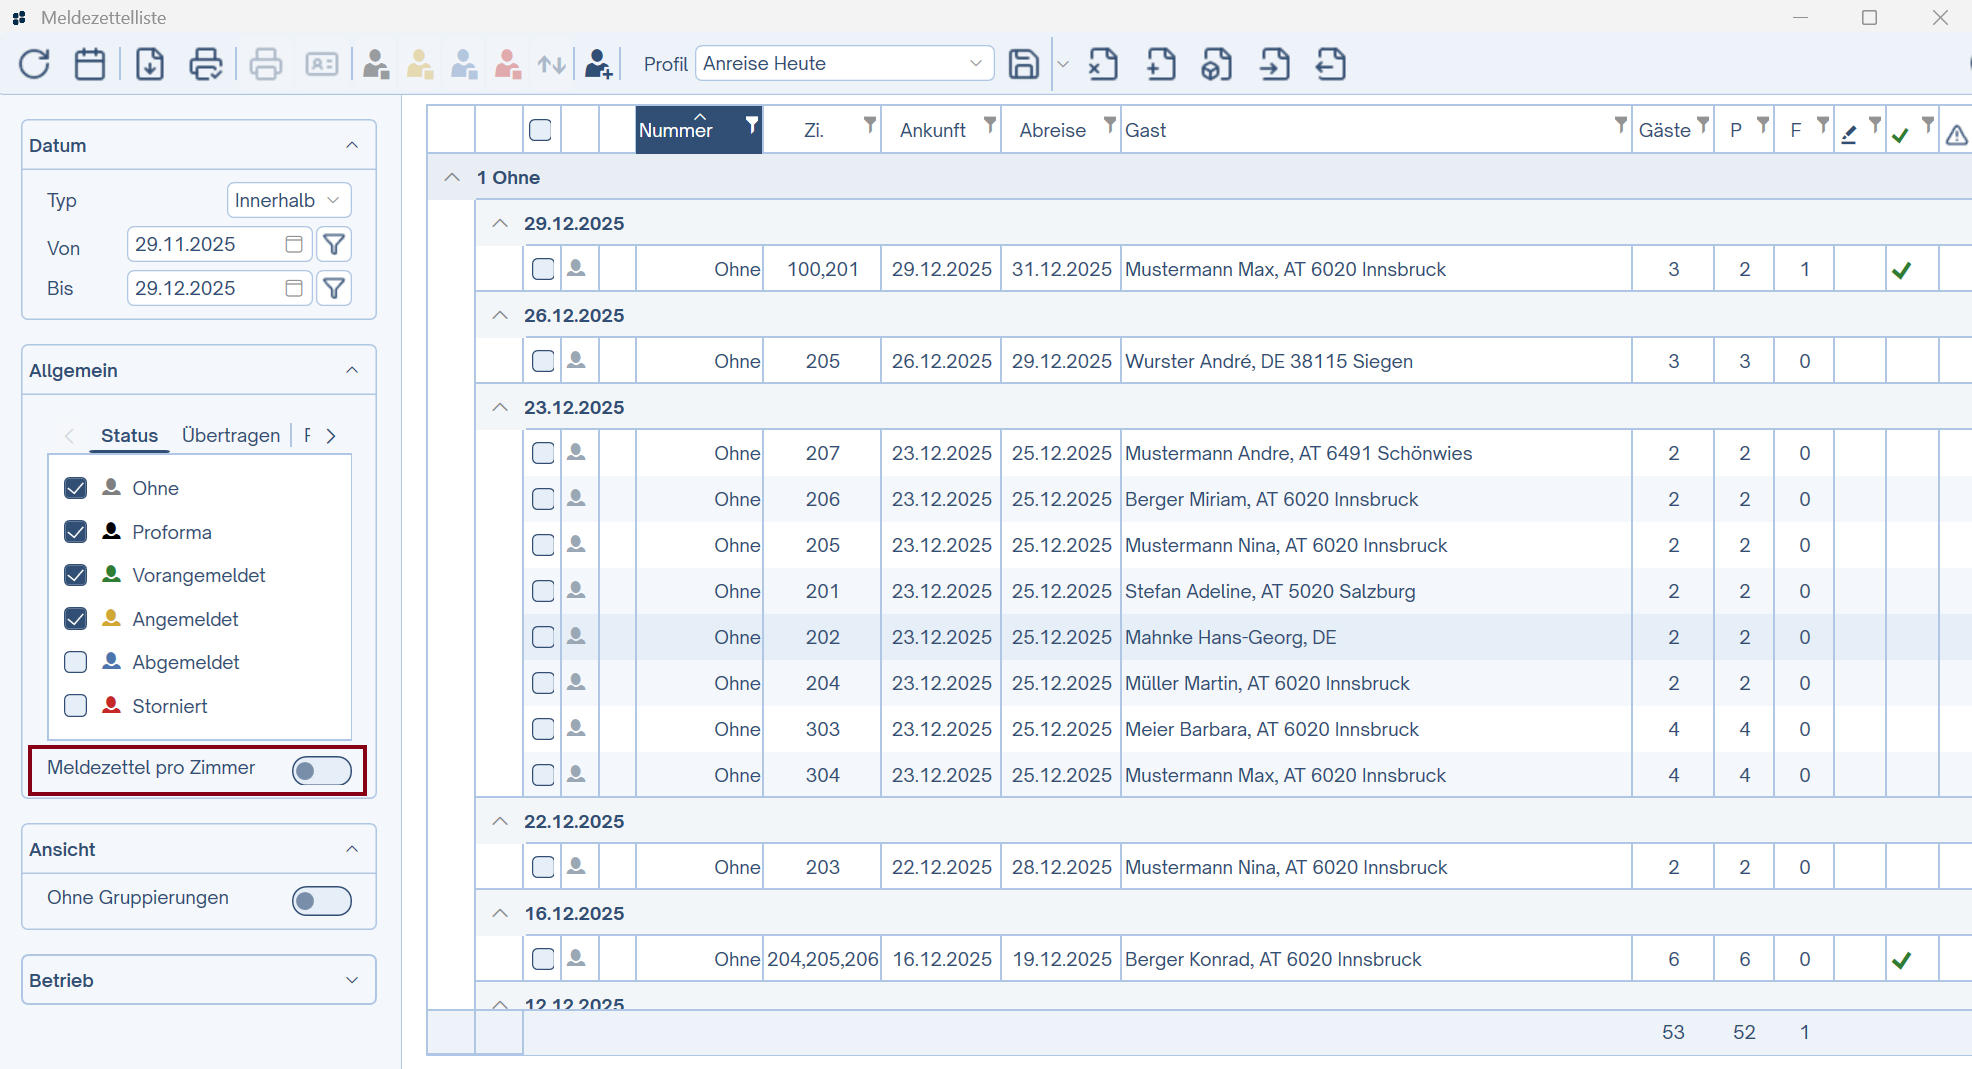
Task: Enable Meldezettel pro Zimmer toggle
Action: coord(321,770)
